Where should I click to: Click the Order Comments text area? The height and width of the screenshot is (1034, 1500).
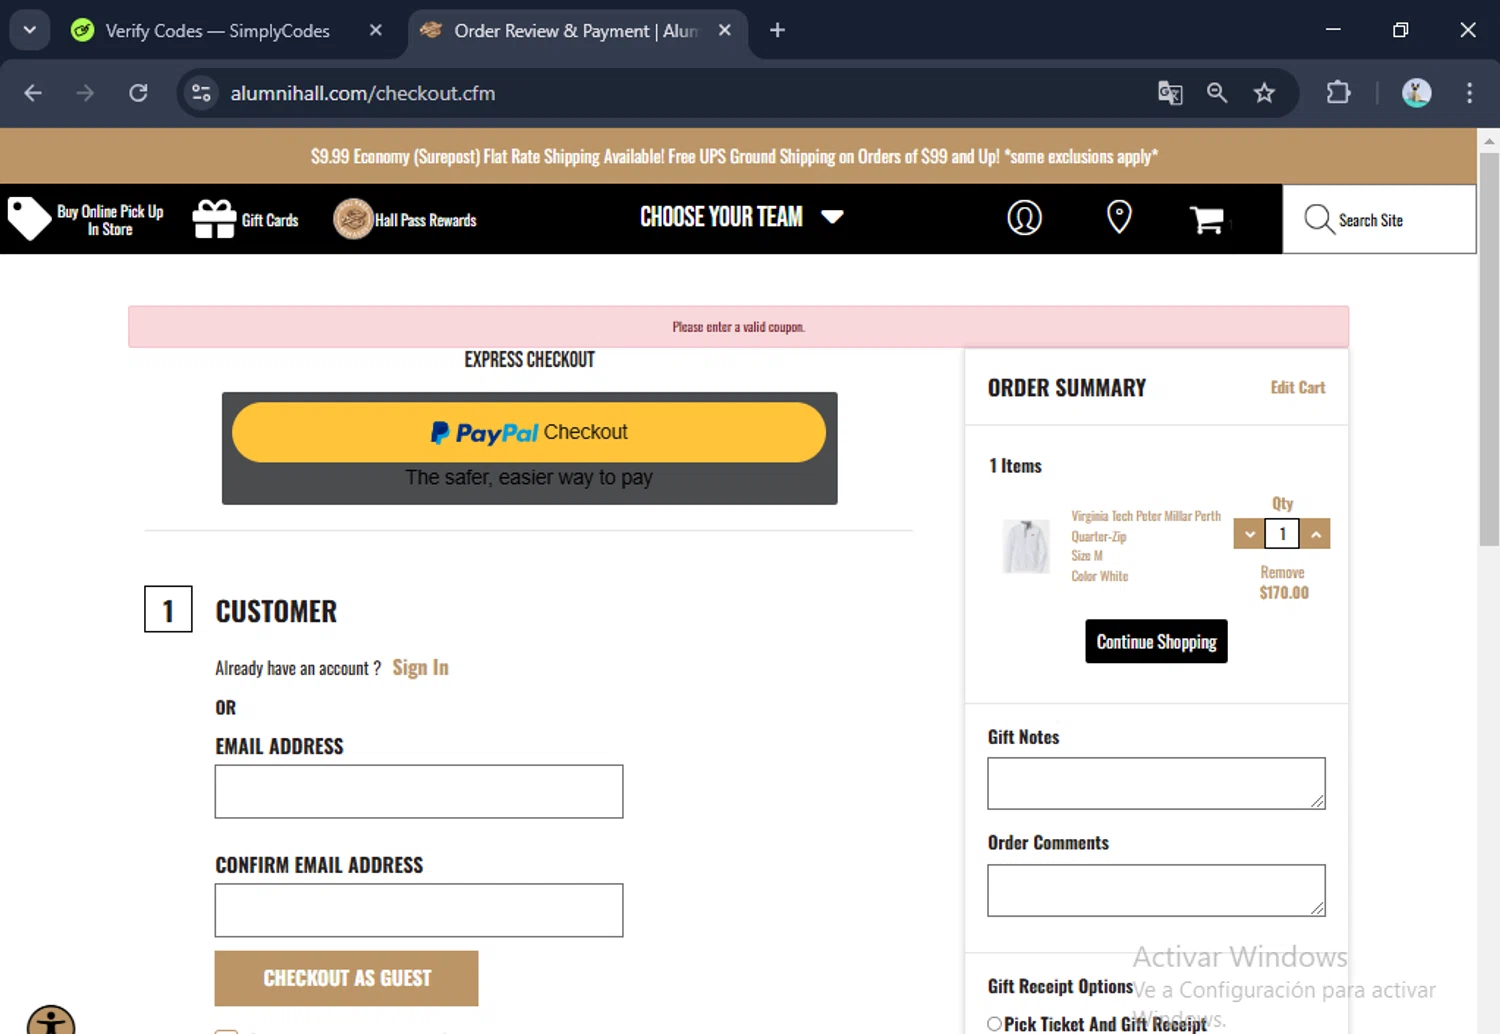pyautogui.click(x=1156, y=890)
